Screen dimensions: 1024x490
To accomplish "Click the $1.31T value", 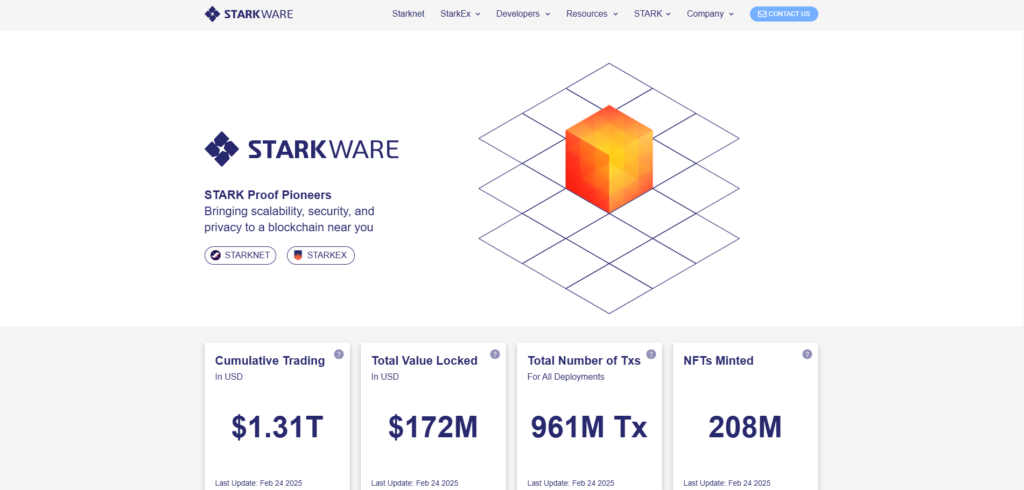I will 277,427.
